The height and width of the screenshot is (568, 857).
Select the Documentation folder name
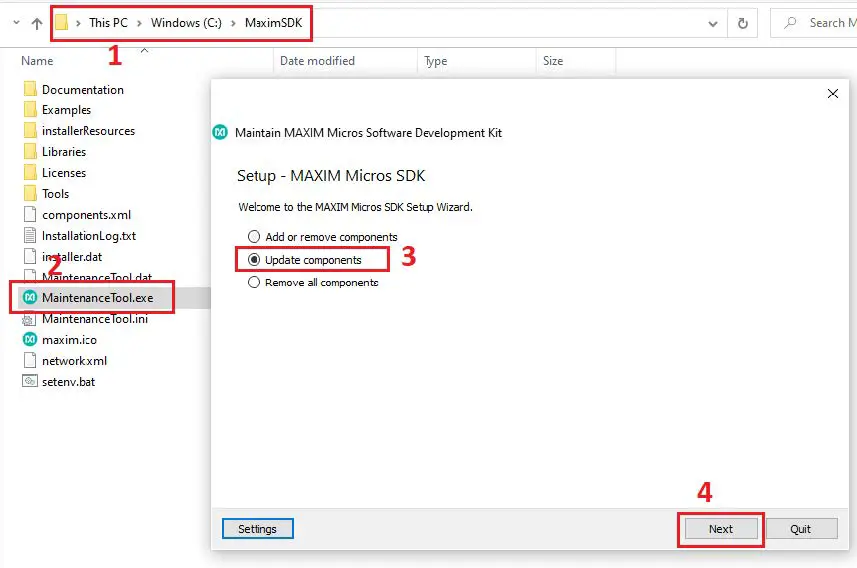point(83,90)
